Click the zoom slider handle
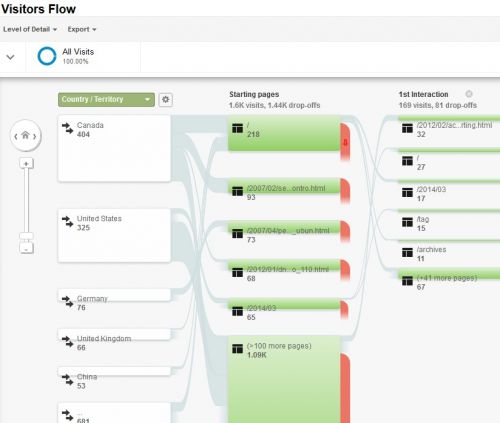 click(26, 236)
